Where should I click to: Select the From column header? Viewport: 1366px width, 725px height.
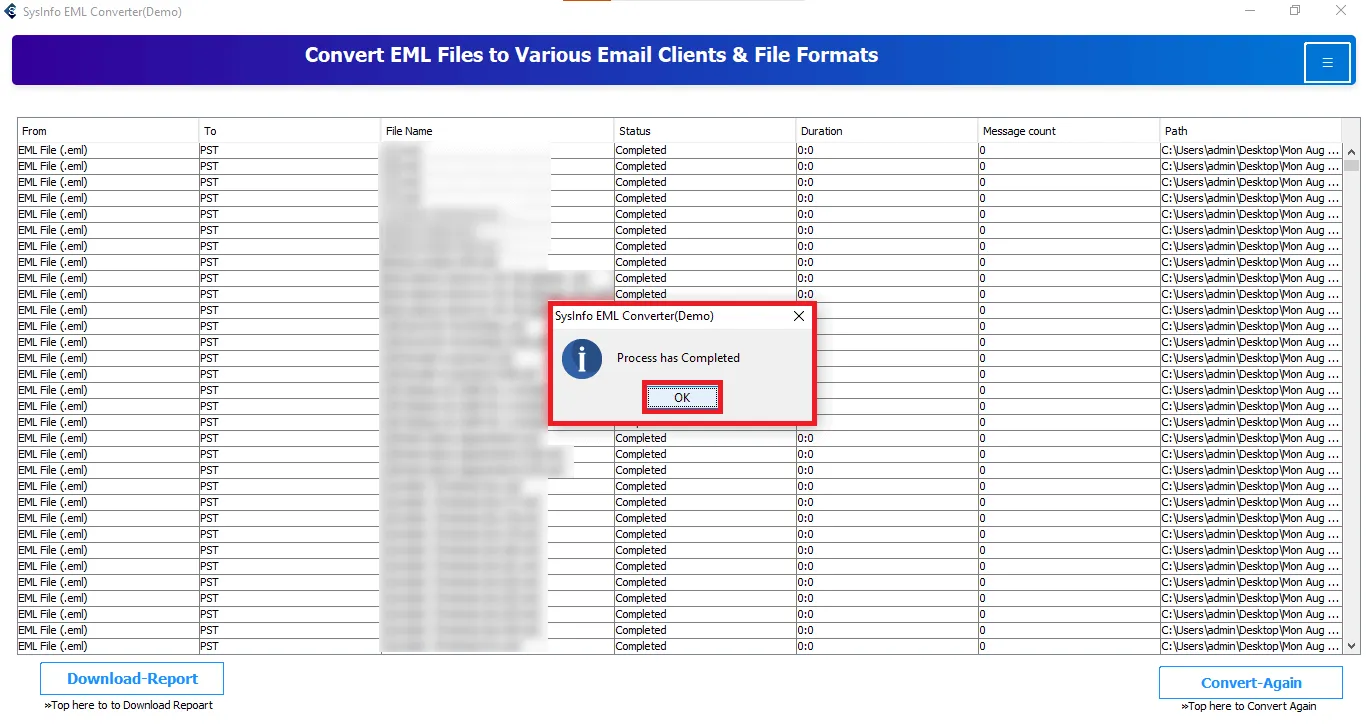click(x=108, y=131)
